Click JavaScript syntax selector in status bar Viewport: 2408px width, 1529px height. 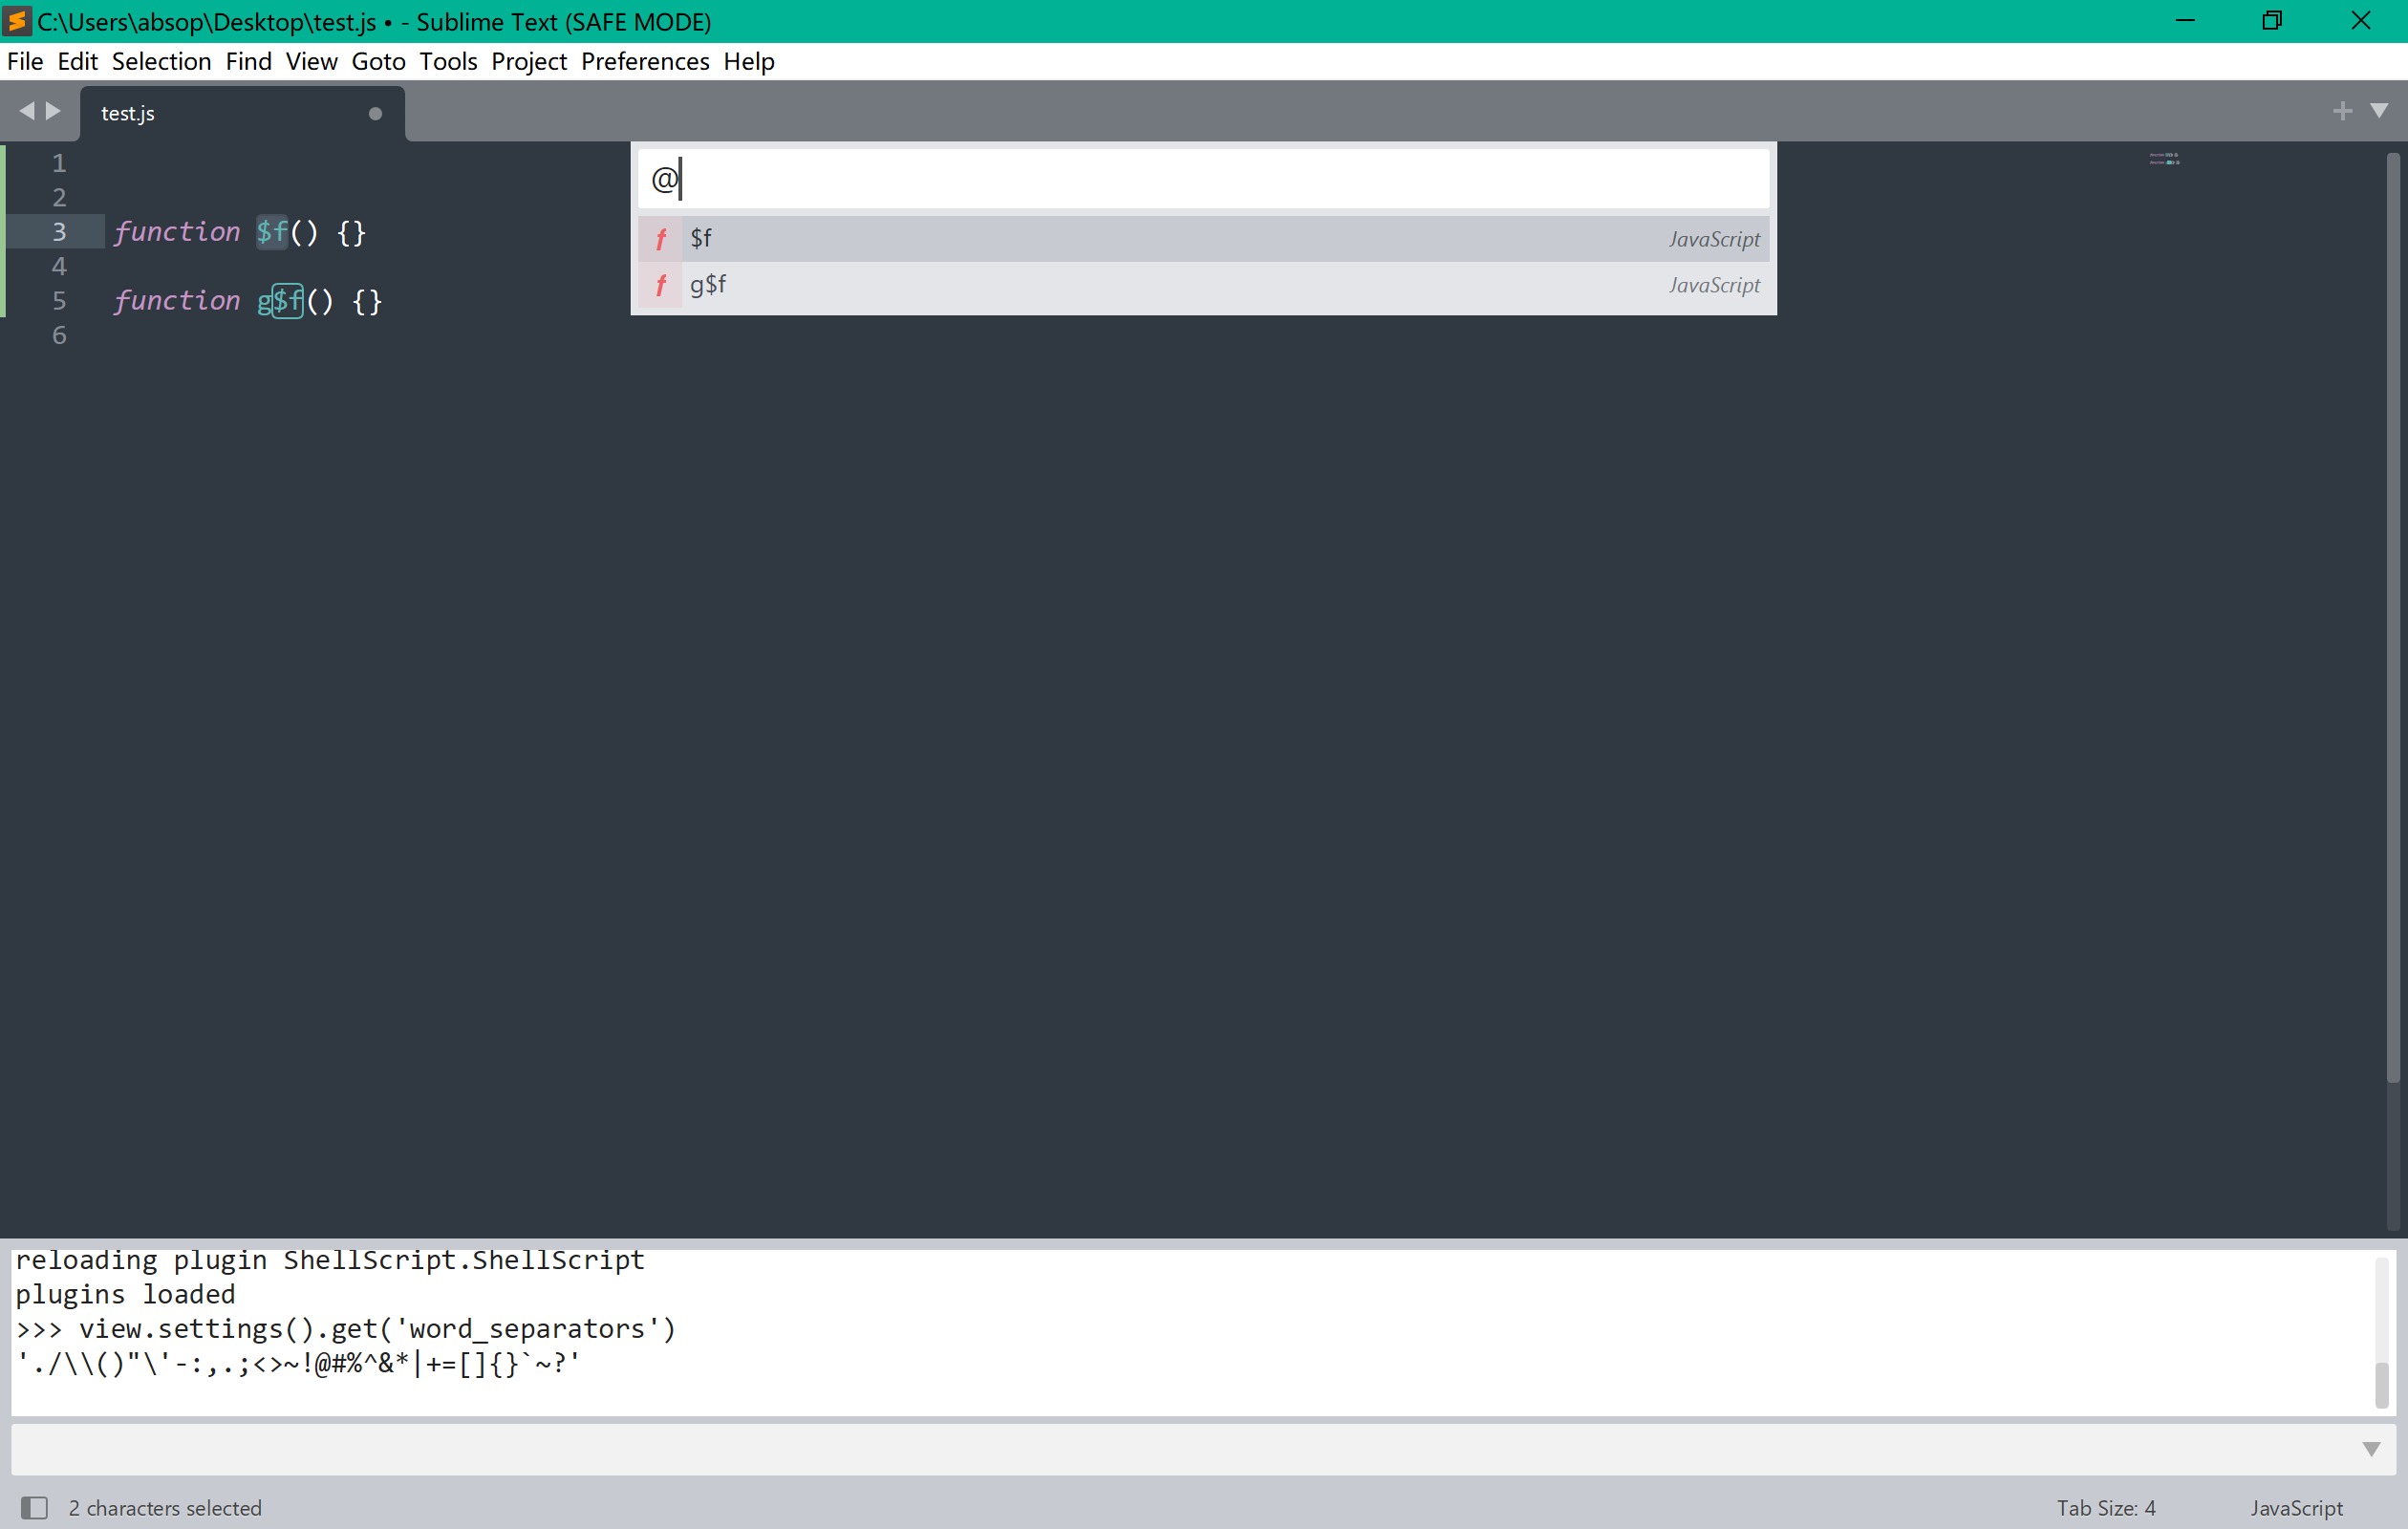pos(2295,1507)
